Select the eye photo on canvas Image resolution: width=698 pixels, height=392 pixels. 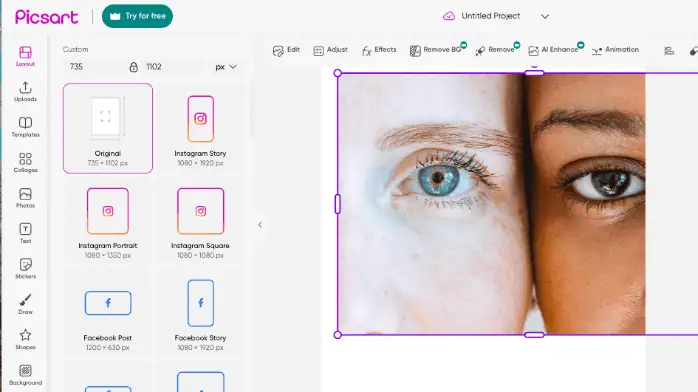(x=491, y=204)
